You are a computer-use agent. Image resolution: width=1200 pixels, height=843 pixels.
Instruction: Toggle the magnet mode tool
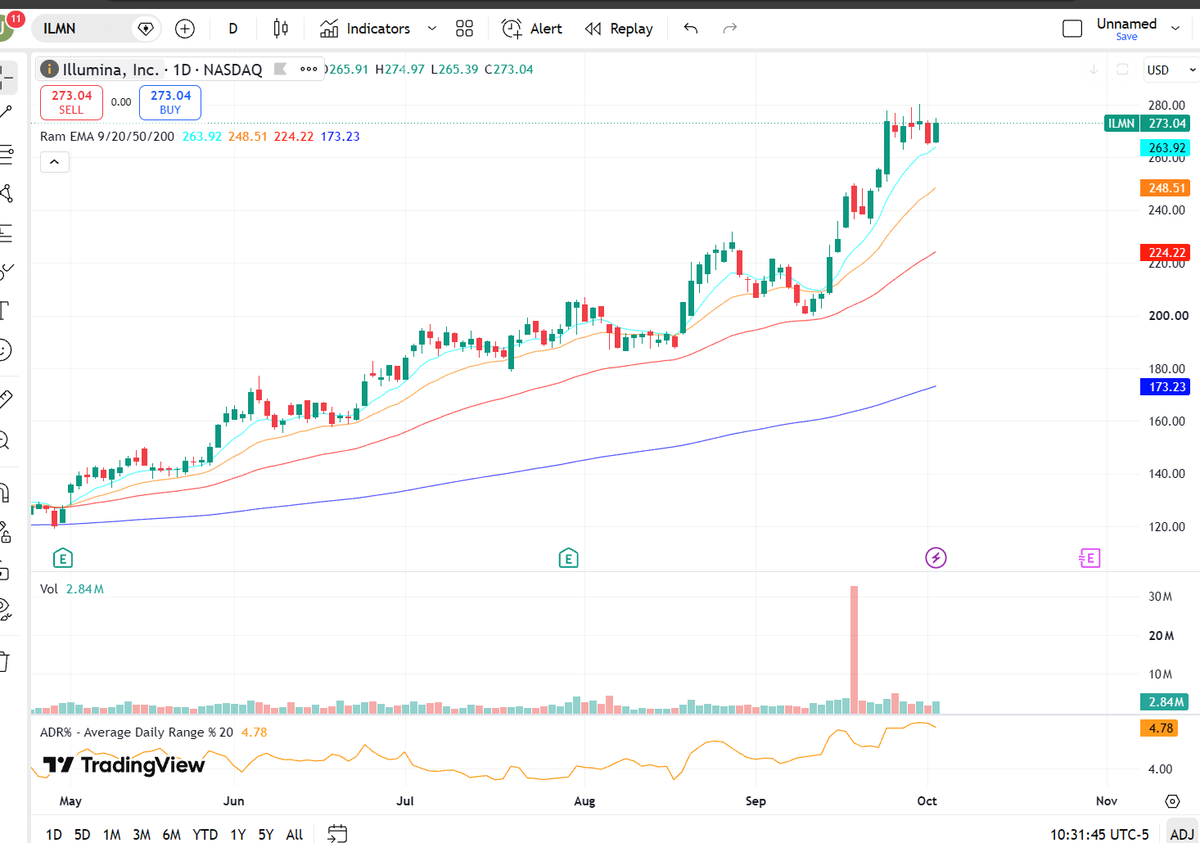point(4,493)
